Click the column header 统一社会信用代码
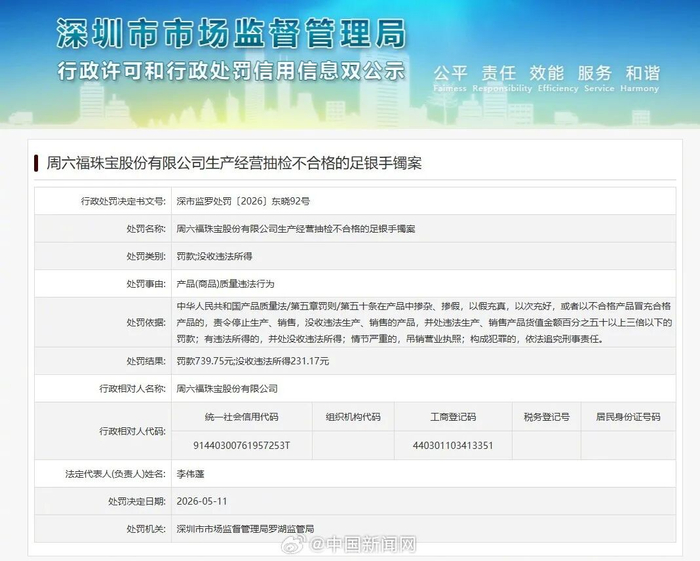This screenshot has height=561, width=700. [x=242, y=417]
